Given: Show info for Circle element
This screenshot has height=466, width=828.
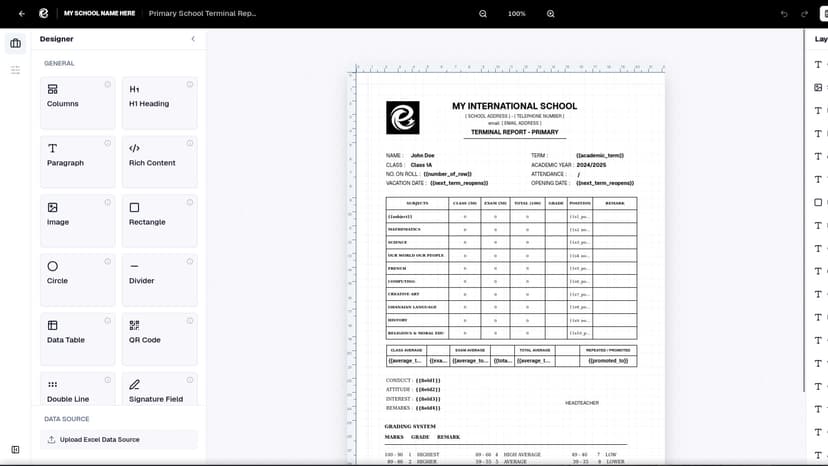Looking at the screenshot, I should pos(108,262).
